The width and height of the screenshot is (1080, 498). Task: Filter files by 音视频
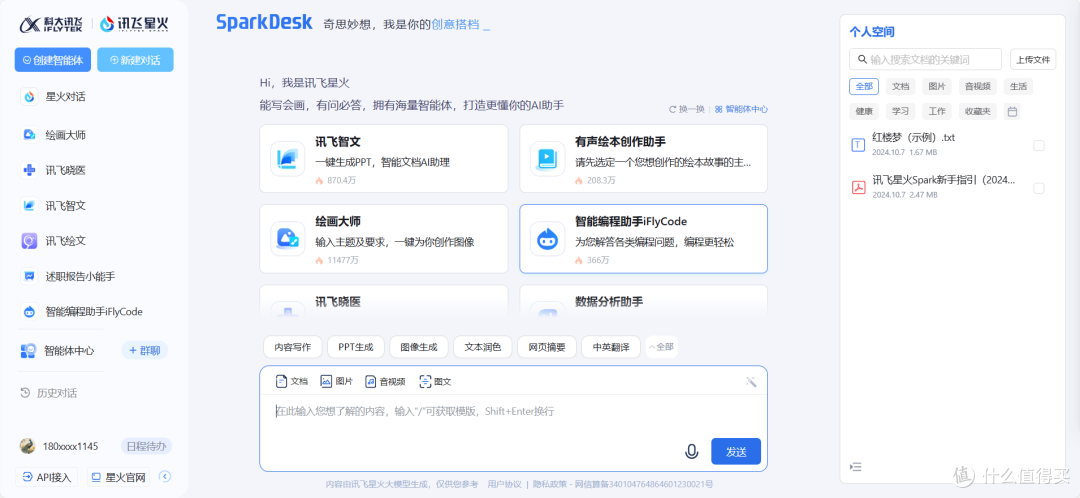click(x=977, y=86)
